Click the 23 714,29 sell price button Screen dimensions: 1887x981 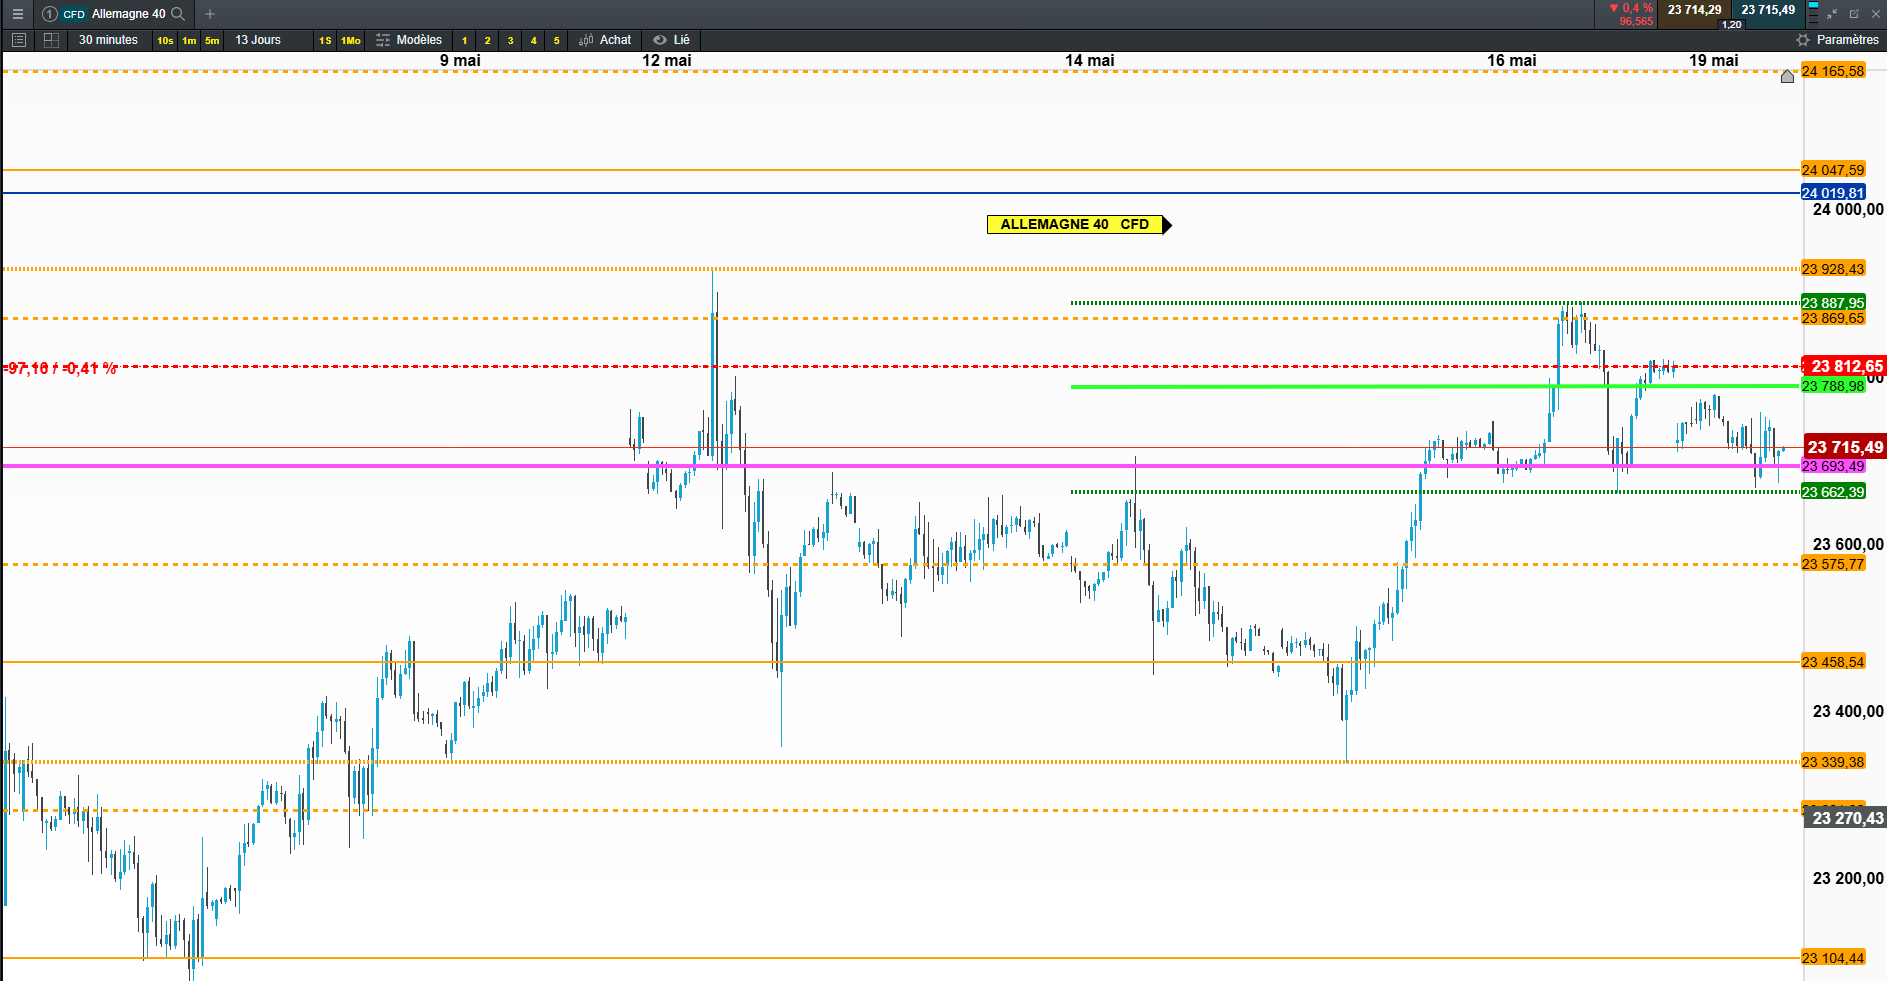point(1694,10)
